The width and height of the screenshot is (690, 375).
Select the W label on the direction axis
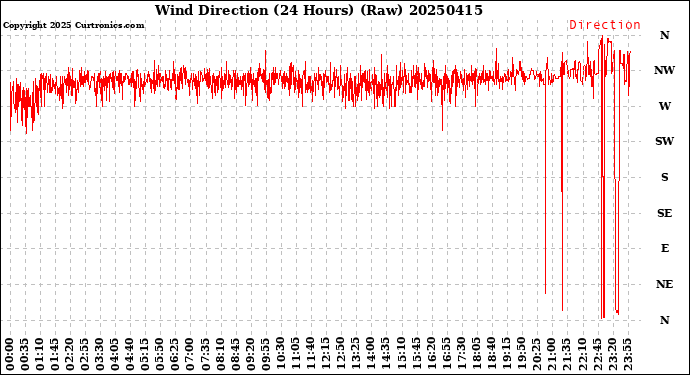[664, 106]
